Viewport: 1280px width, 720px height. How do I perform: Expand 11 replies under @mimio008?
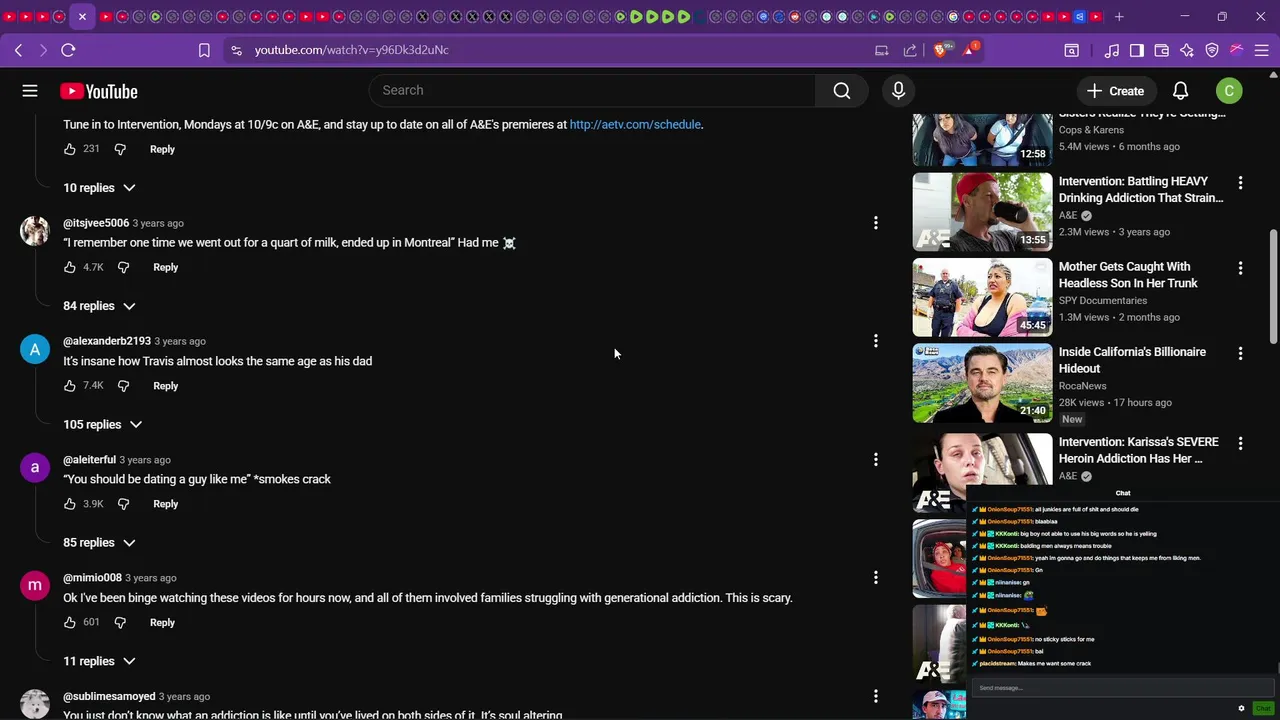[x=99, y=661]
